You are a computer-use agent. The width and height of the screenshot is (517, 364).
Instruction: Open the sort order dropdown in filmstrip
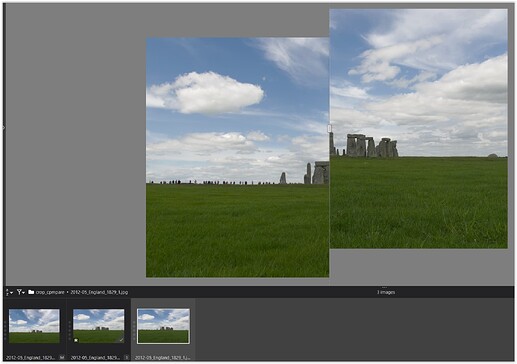[9, 292]
